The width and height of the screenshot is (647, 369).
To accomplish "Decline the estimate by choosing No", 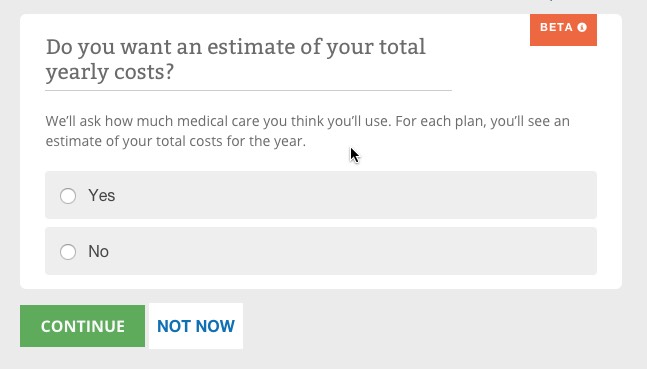I will 68,252.
